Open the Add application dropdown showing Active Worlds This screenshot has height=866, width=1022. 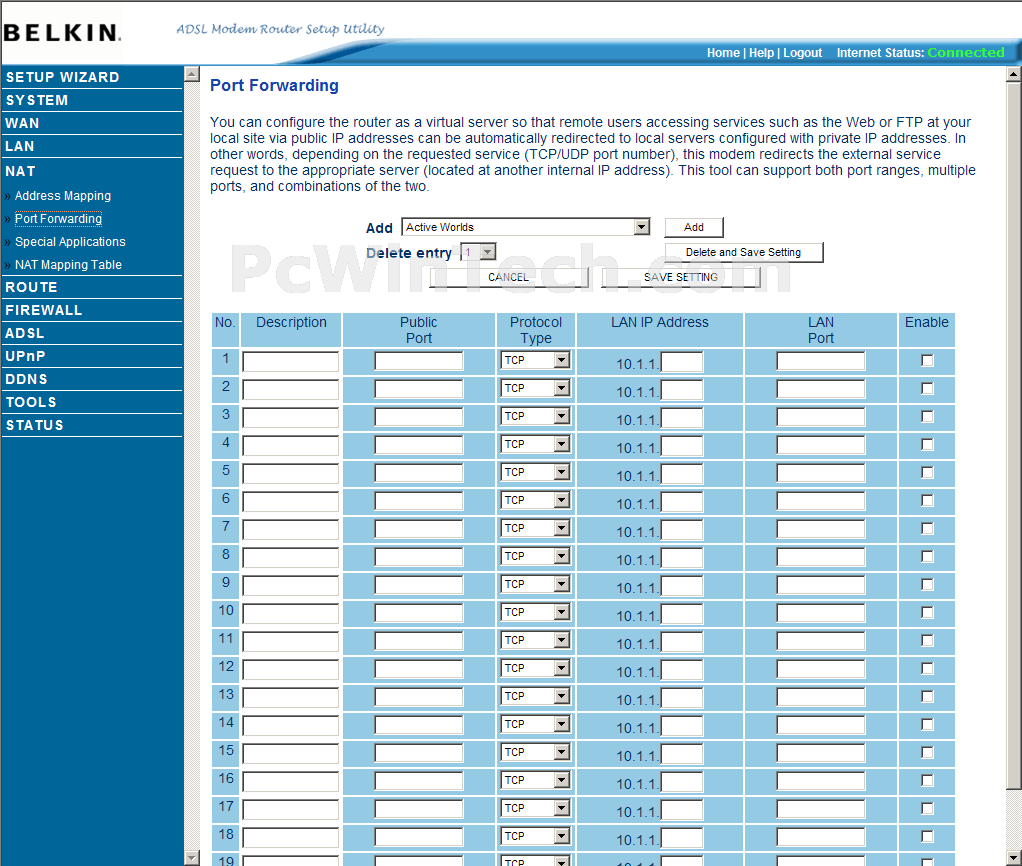point(526,227)
